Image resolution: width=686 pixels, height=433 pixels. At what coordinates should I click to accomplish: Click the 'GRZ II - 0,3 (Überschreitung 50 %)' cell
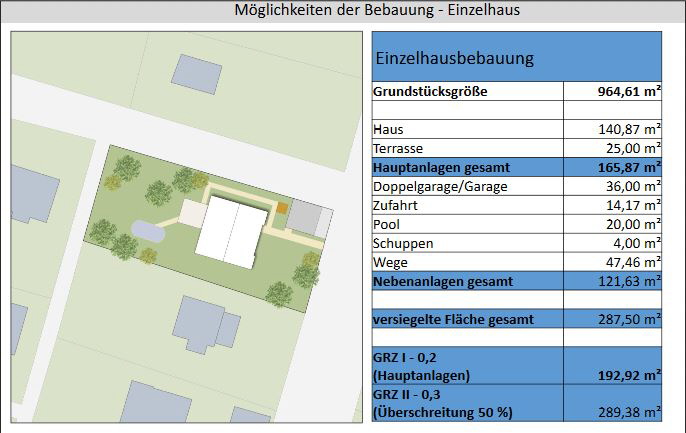coord(468,403)
